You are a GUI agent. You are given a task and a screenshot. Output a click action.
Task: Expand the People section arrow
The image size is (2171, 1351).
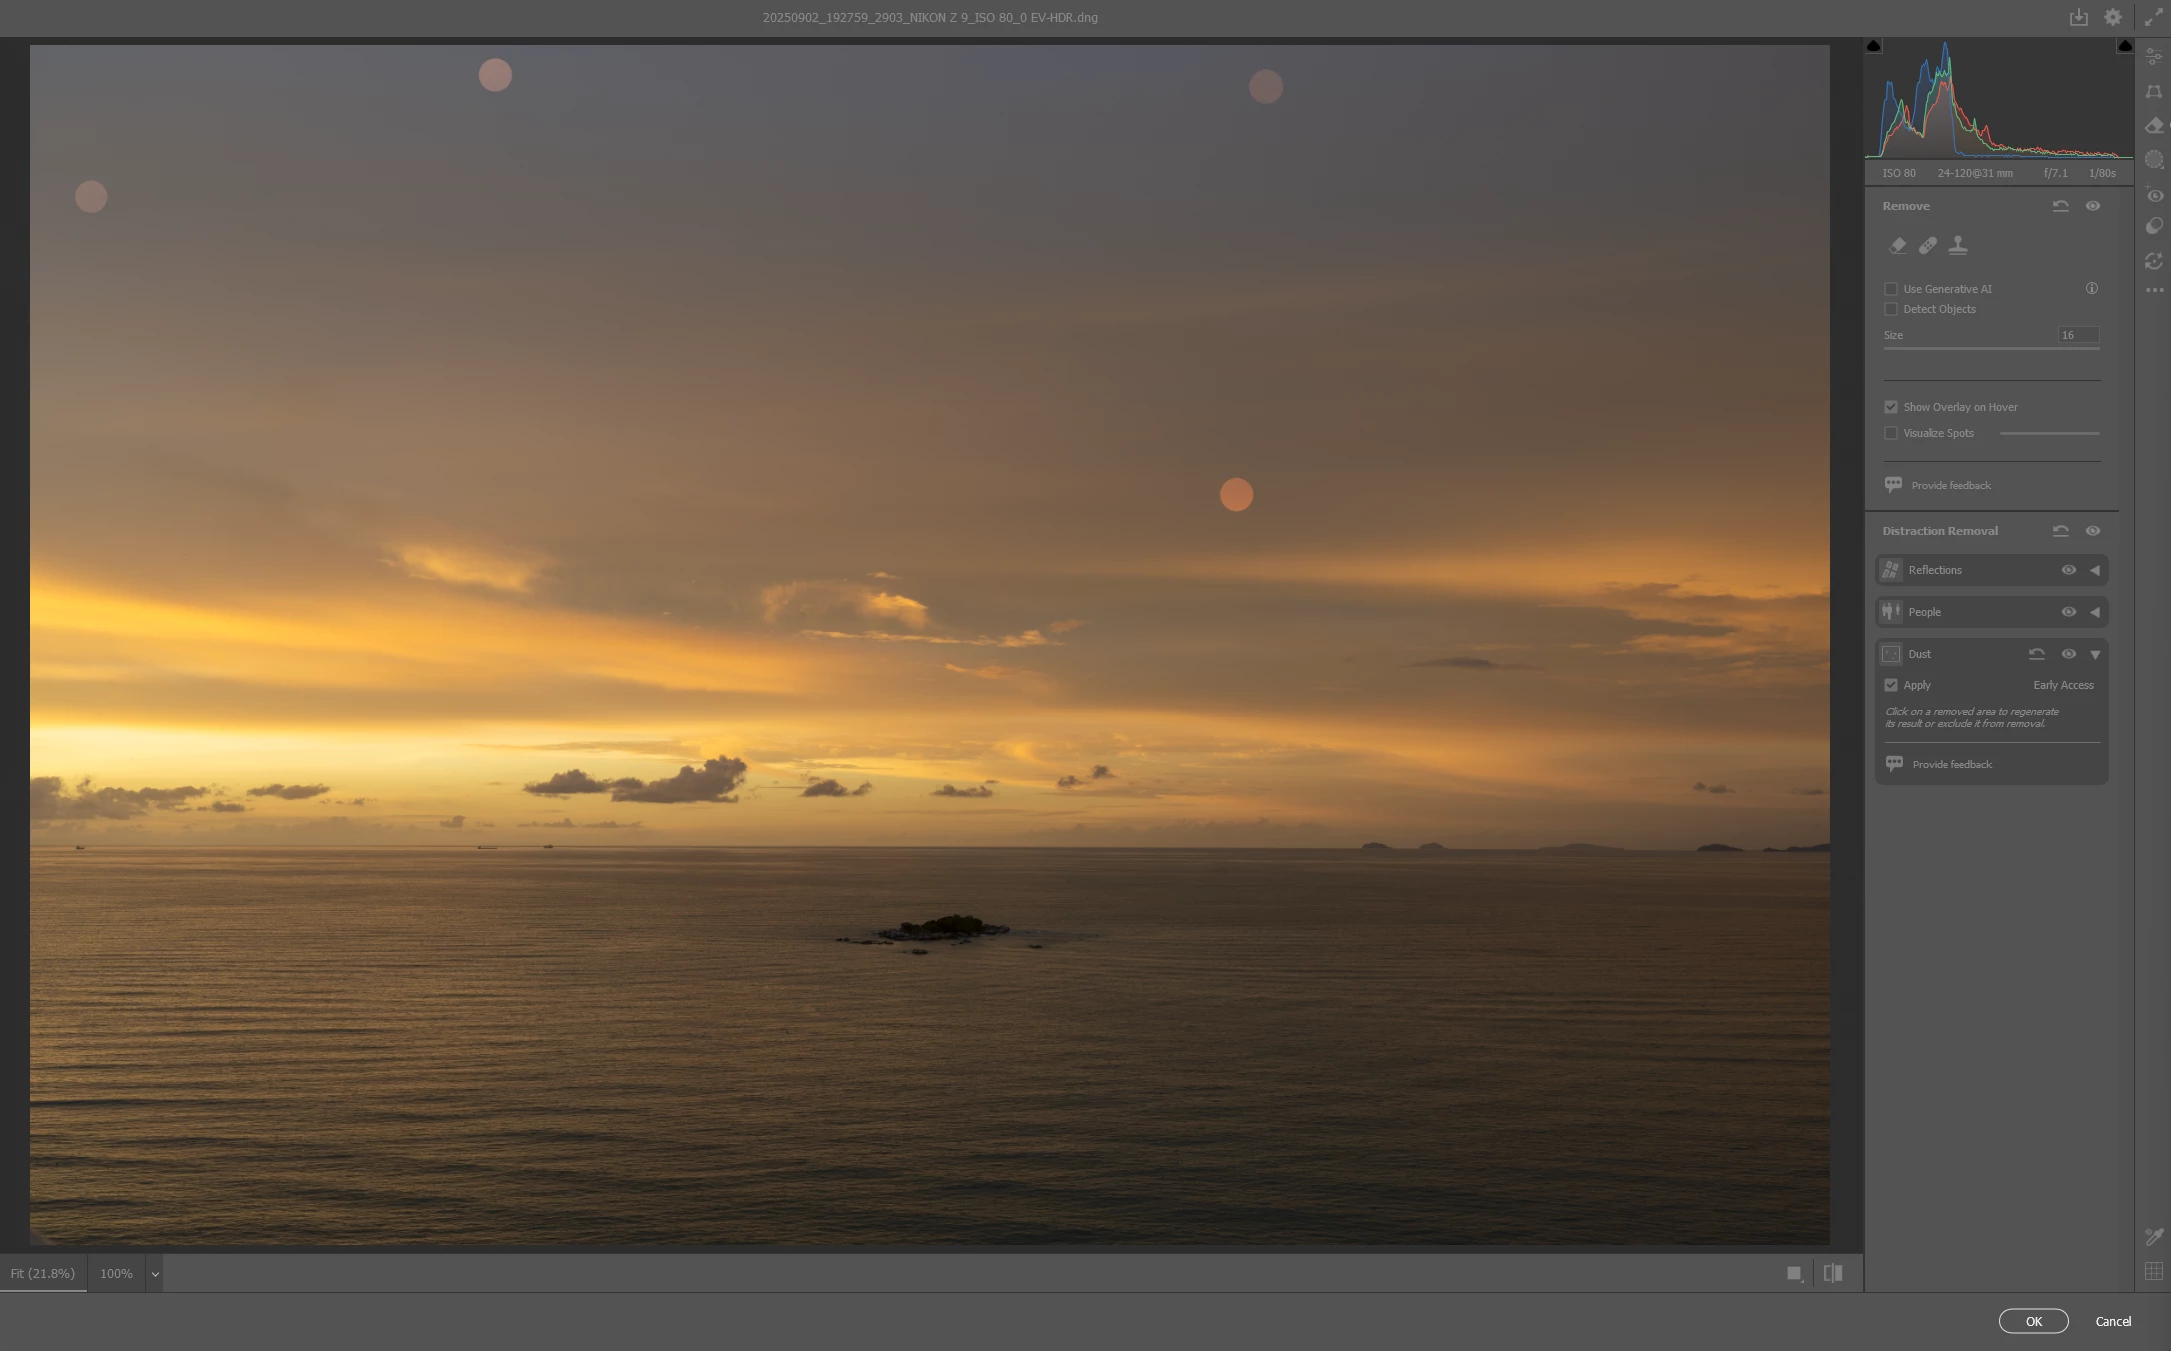[x=2095, y=612]
